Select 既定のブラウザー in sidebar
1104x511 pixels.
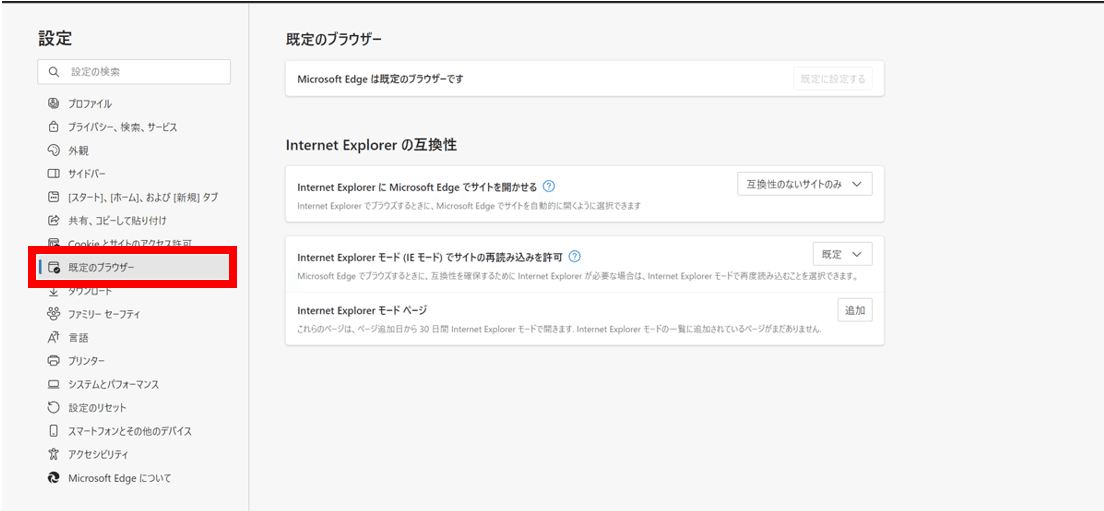point(134,267)
